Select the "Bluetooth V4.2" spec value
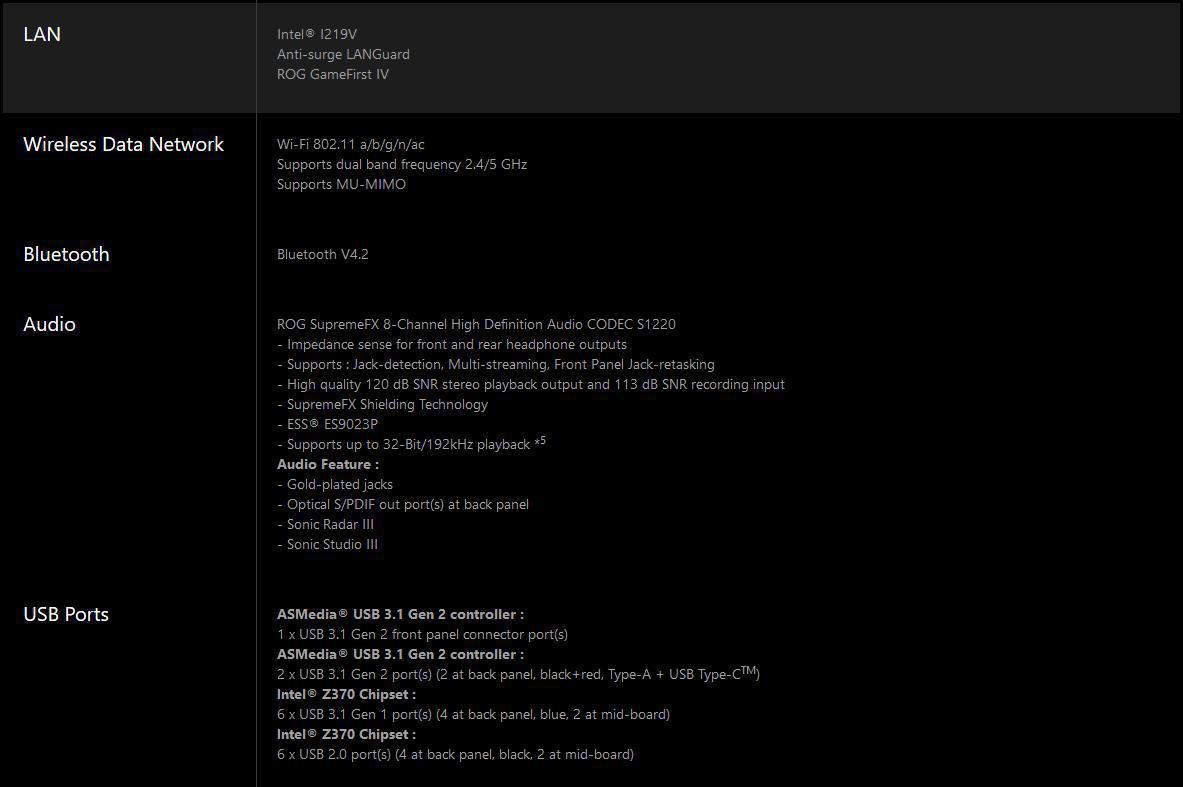The height and width of the screenshot is (787, 1183). [323, 254]
